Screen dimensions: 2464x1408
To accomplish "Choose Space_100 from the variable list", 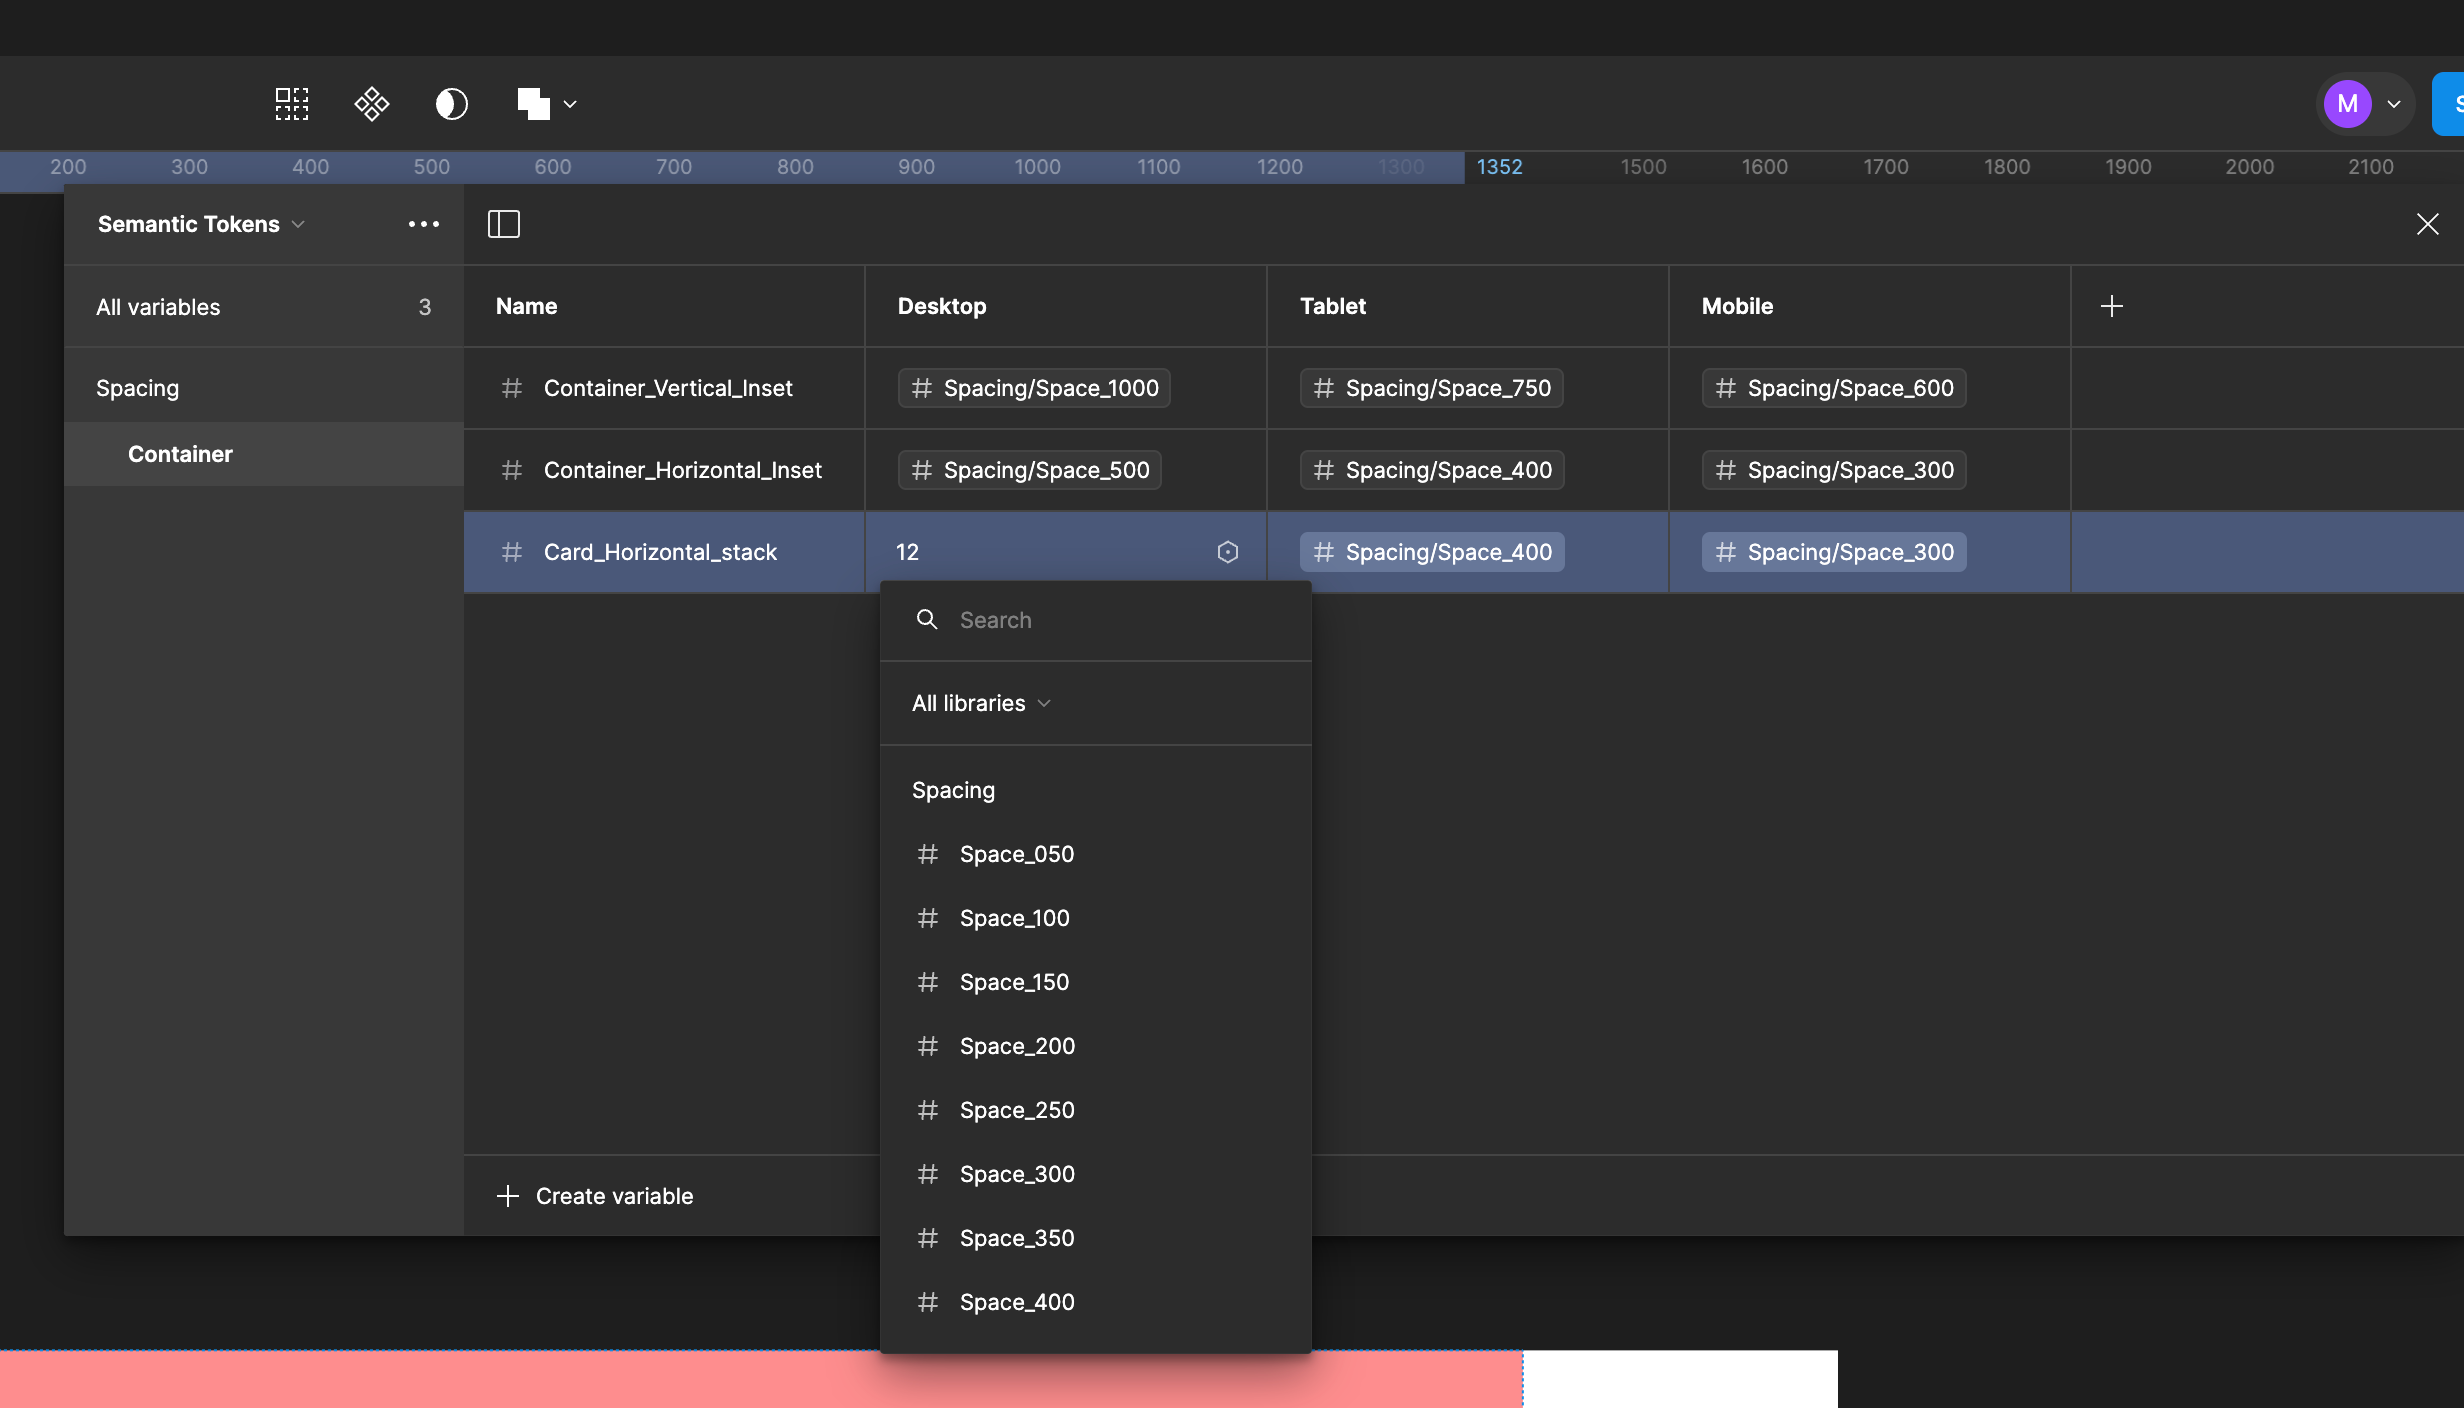I will tap(1096, 918).
